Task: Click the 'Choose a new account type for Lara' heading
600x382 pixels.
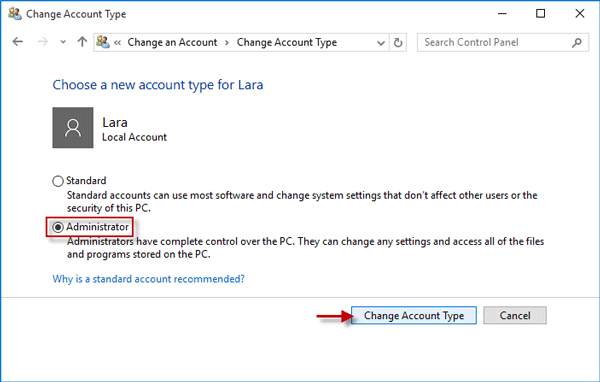Action: [x=158, y=85]
